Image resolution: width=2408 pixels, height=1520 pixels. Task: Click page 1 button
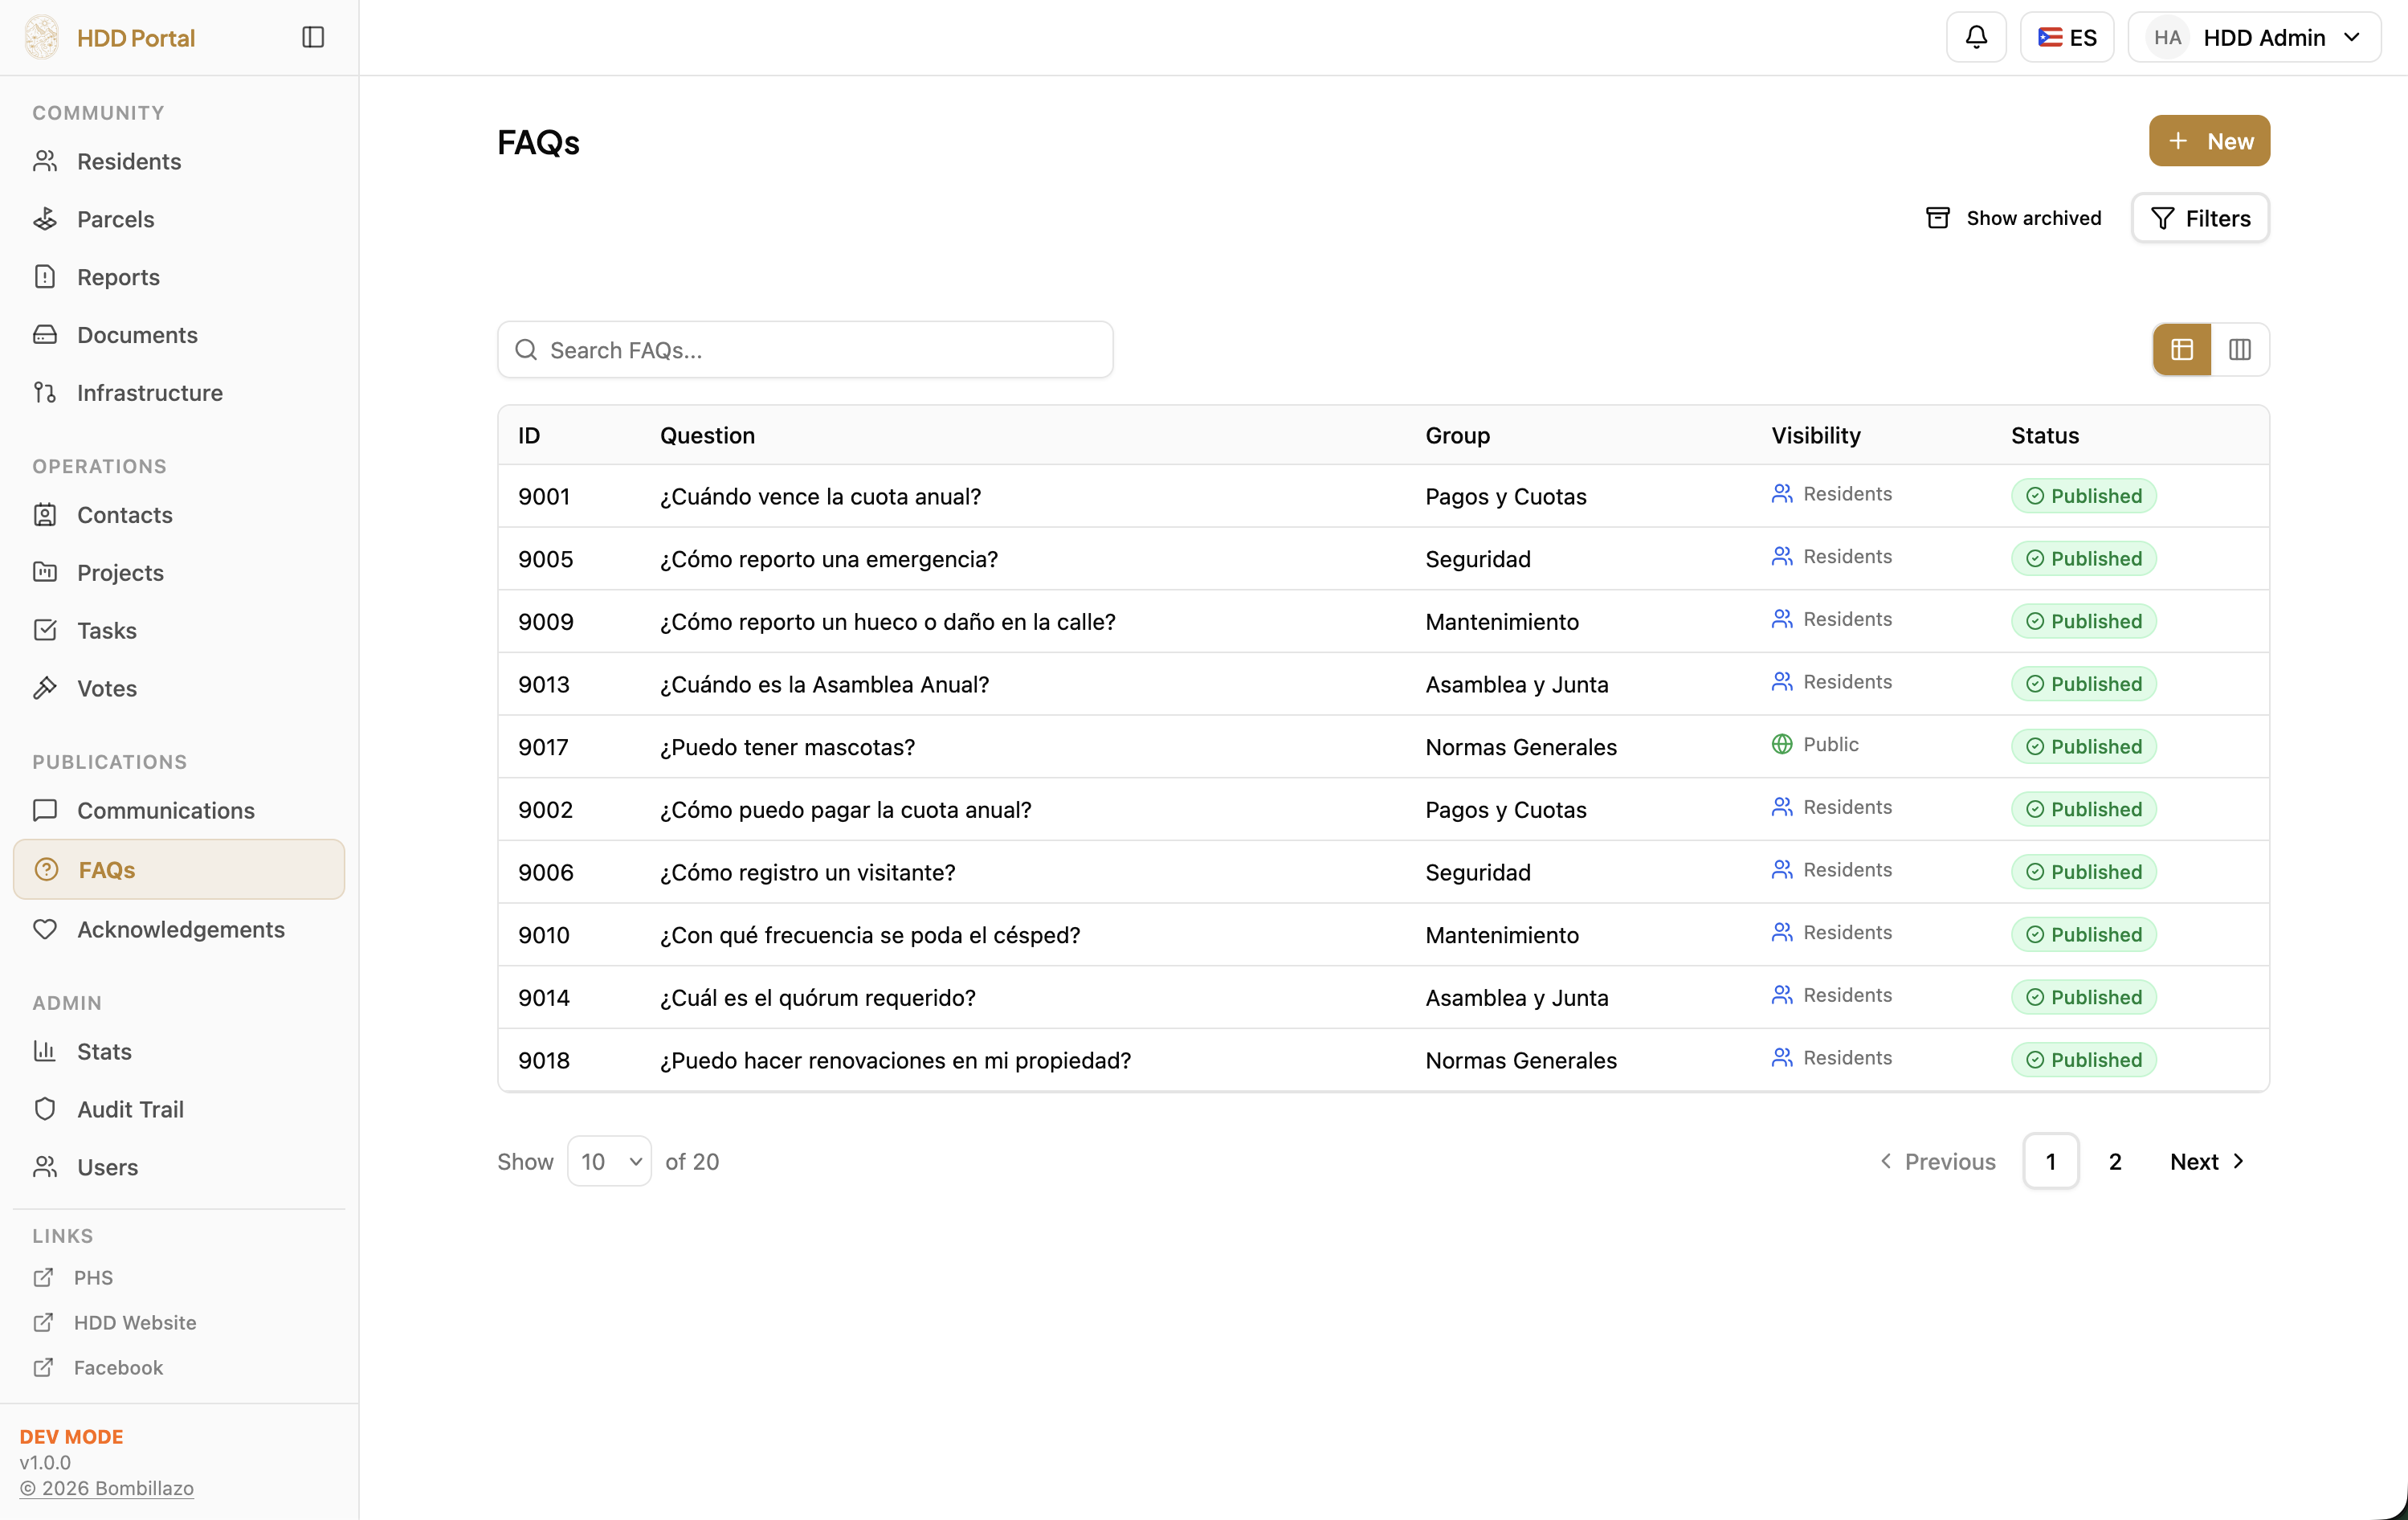(x=2051, y=1161)
